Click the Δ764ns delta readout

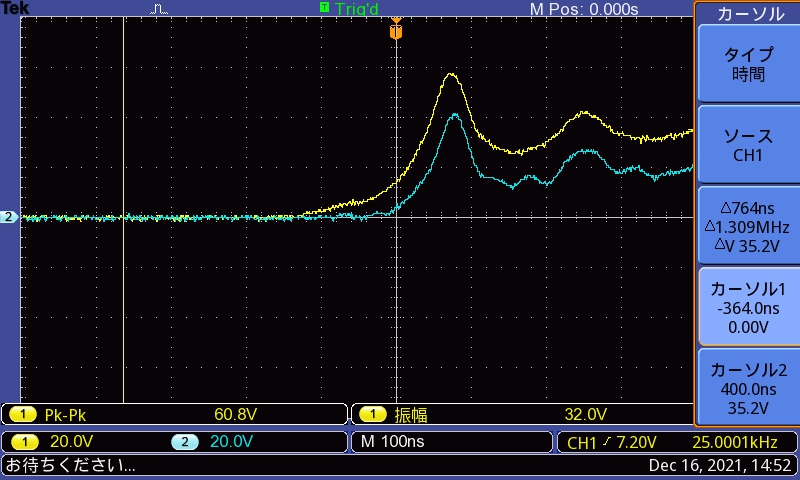pyautogui.click(x=747, y=208)
